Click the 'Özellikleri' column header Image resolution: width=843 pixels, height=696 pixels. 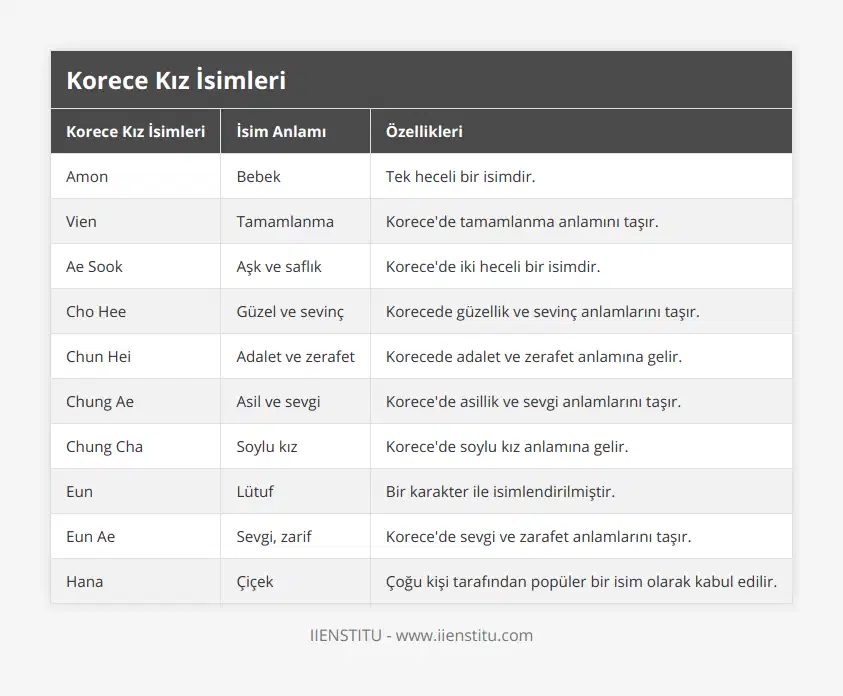pyautogui.click(x=424, y=131)
